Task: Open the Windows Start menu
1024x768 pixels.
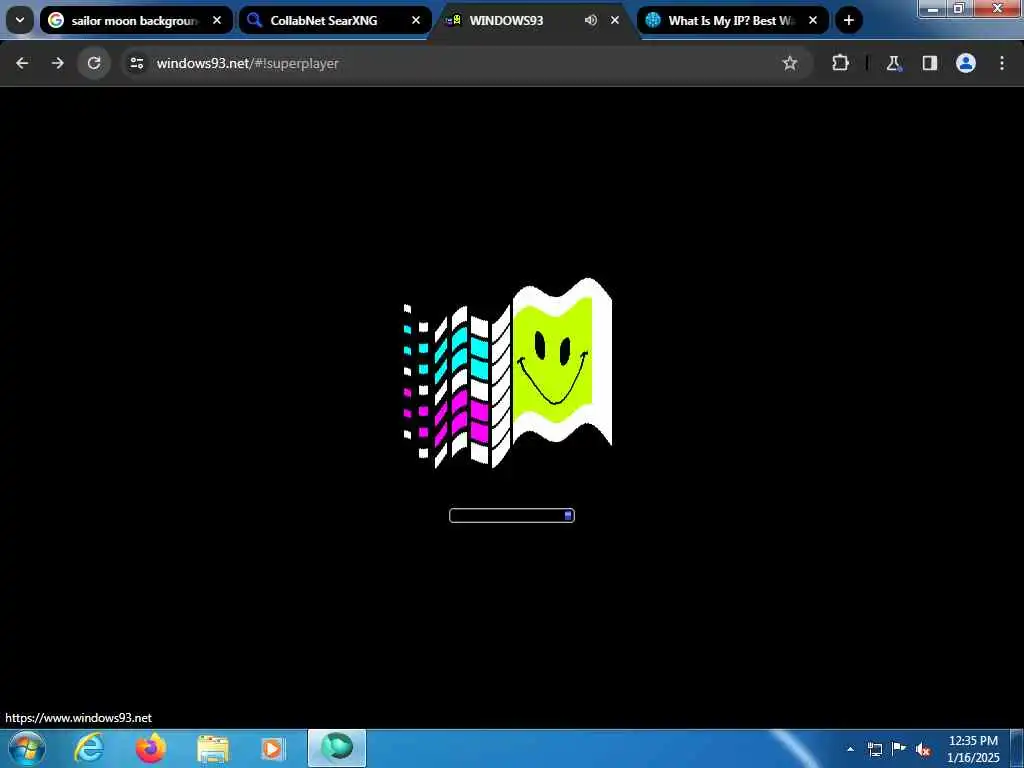Action: coord(26,748)
